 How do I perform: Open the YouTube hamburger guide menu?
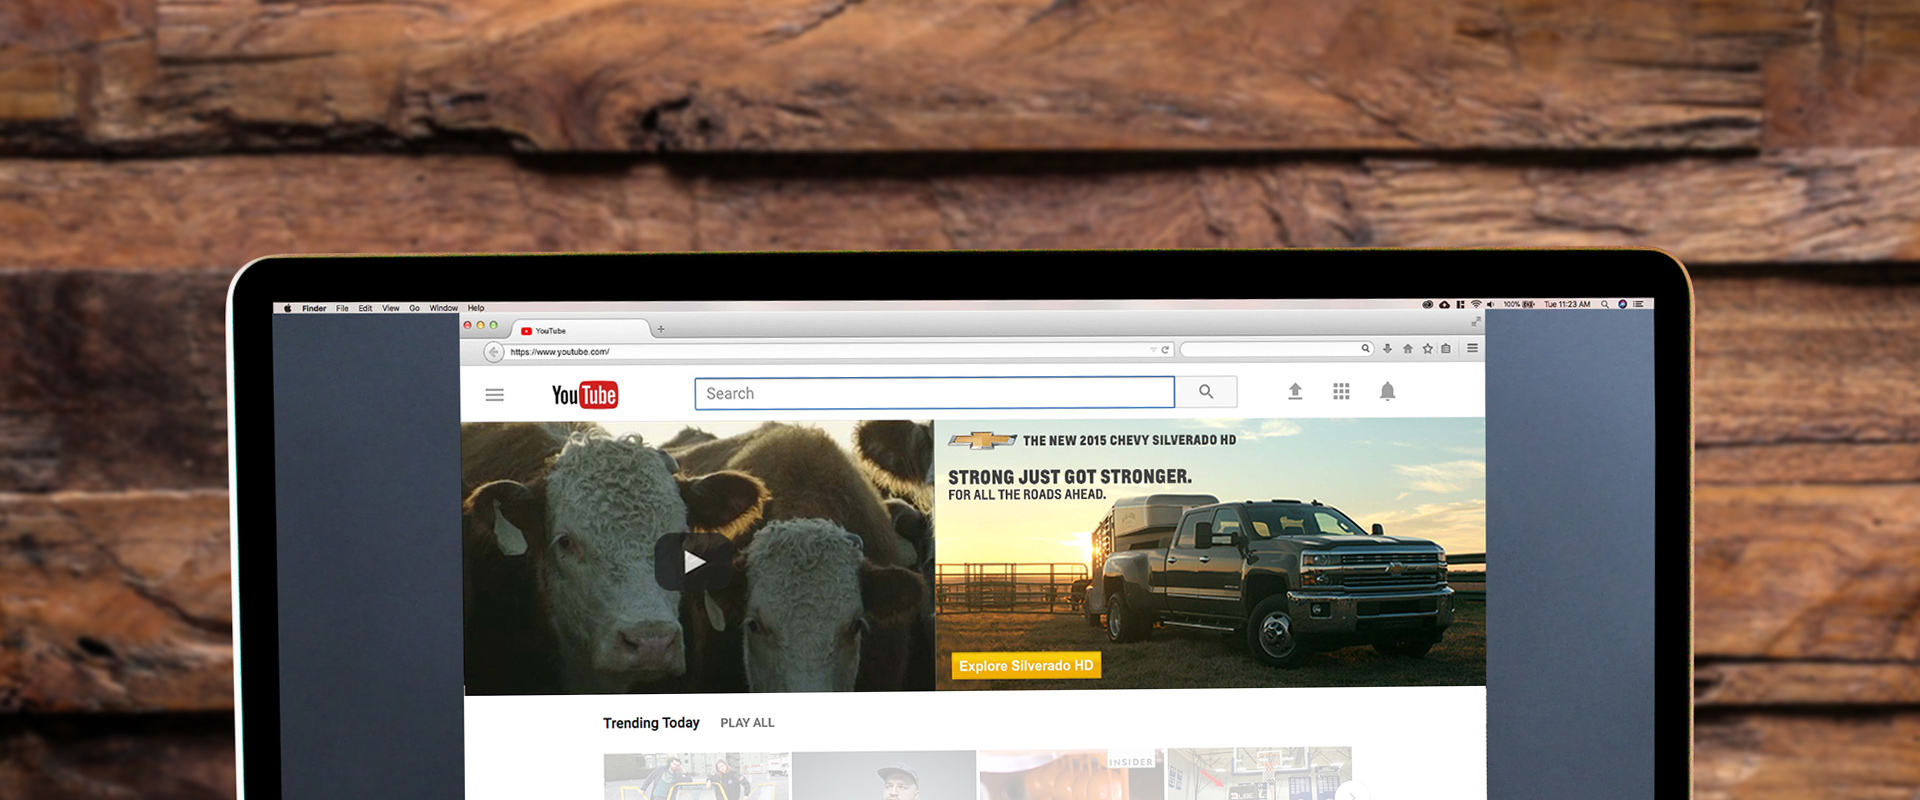494,395
